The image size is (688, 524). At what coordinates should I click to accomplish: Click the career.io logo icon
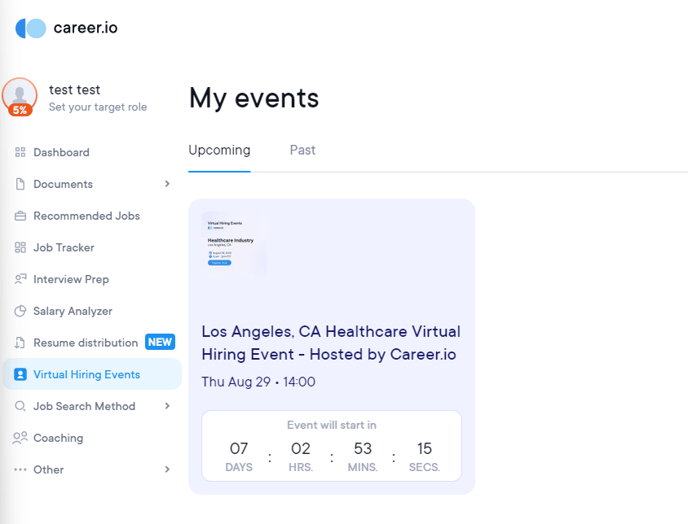click(31, 28)
